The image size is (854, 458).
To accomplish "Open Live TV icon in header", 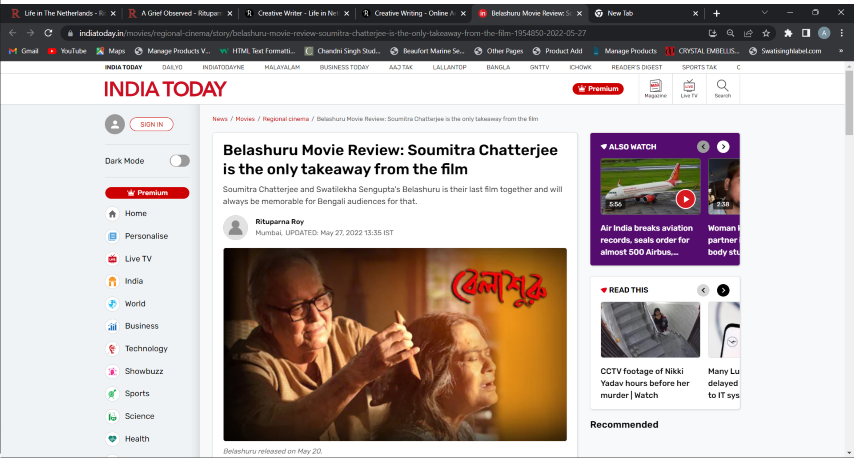I will pos(689,88).
